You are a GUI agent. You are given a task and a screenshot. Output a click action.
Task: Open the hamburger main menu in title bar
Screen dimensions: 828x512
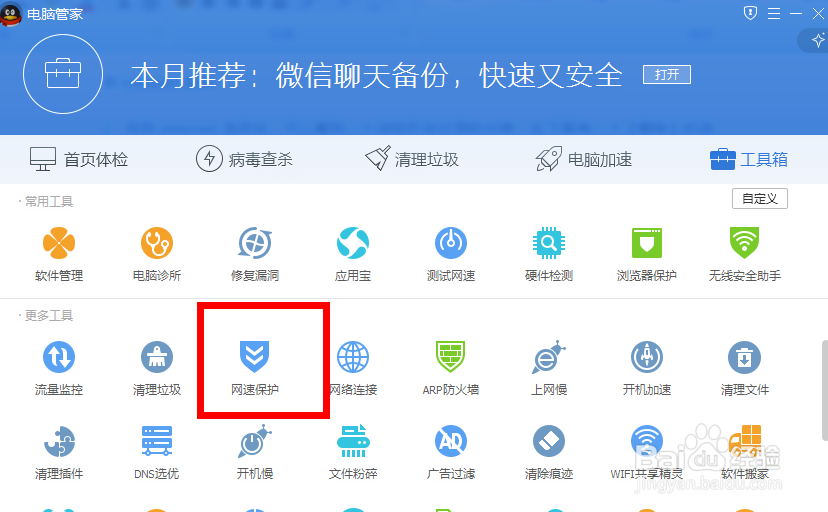click(774, 13)
